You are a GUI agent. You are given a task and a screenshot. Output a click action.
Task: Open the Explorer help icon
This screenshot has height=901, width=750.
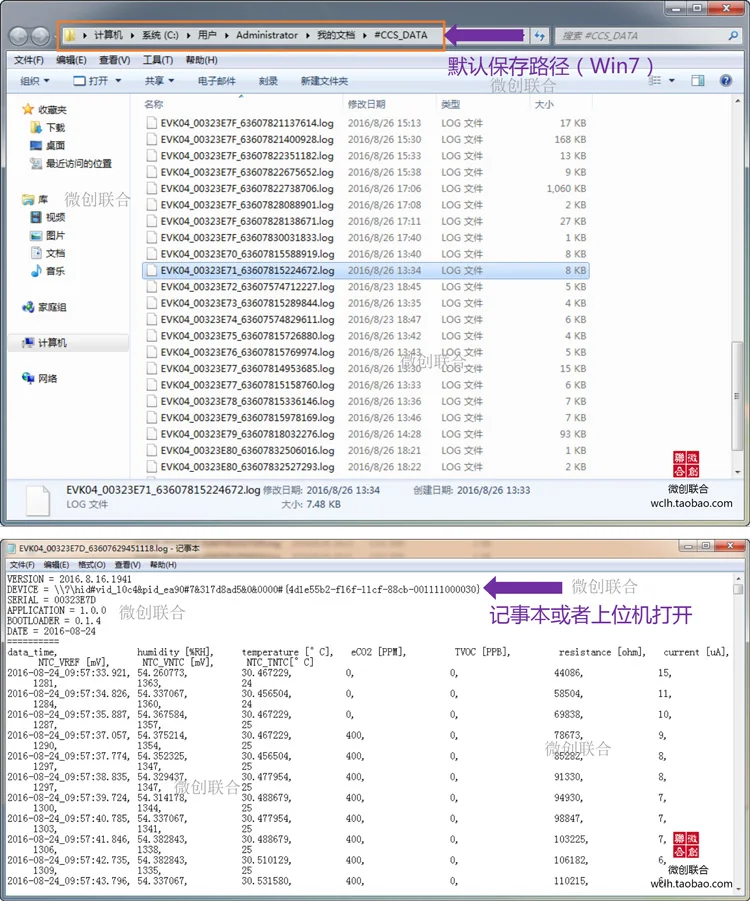726,80
